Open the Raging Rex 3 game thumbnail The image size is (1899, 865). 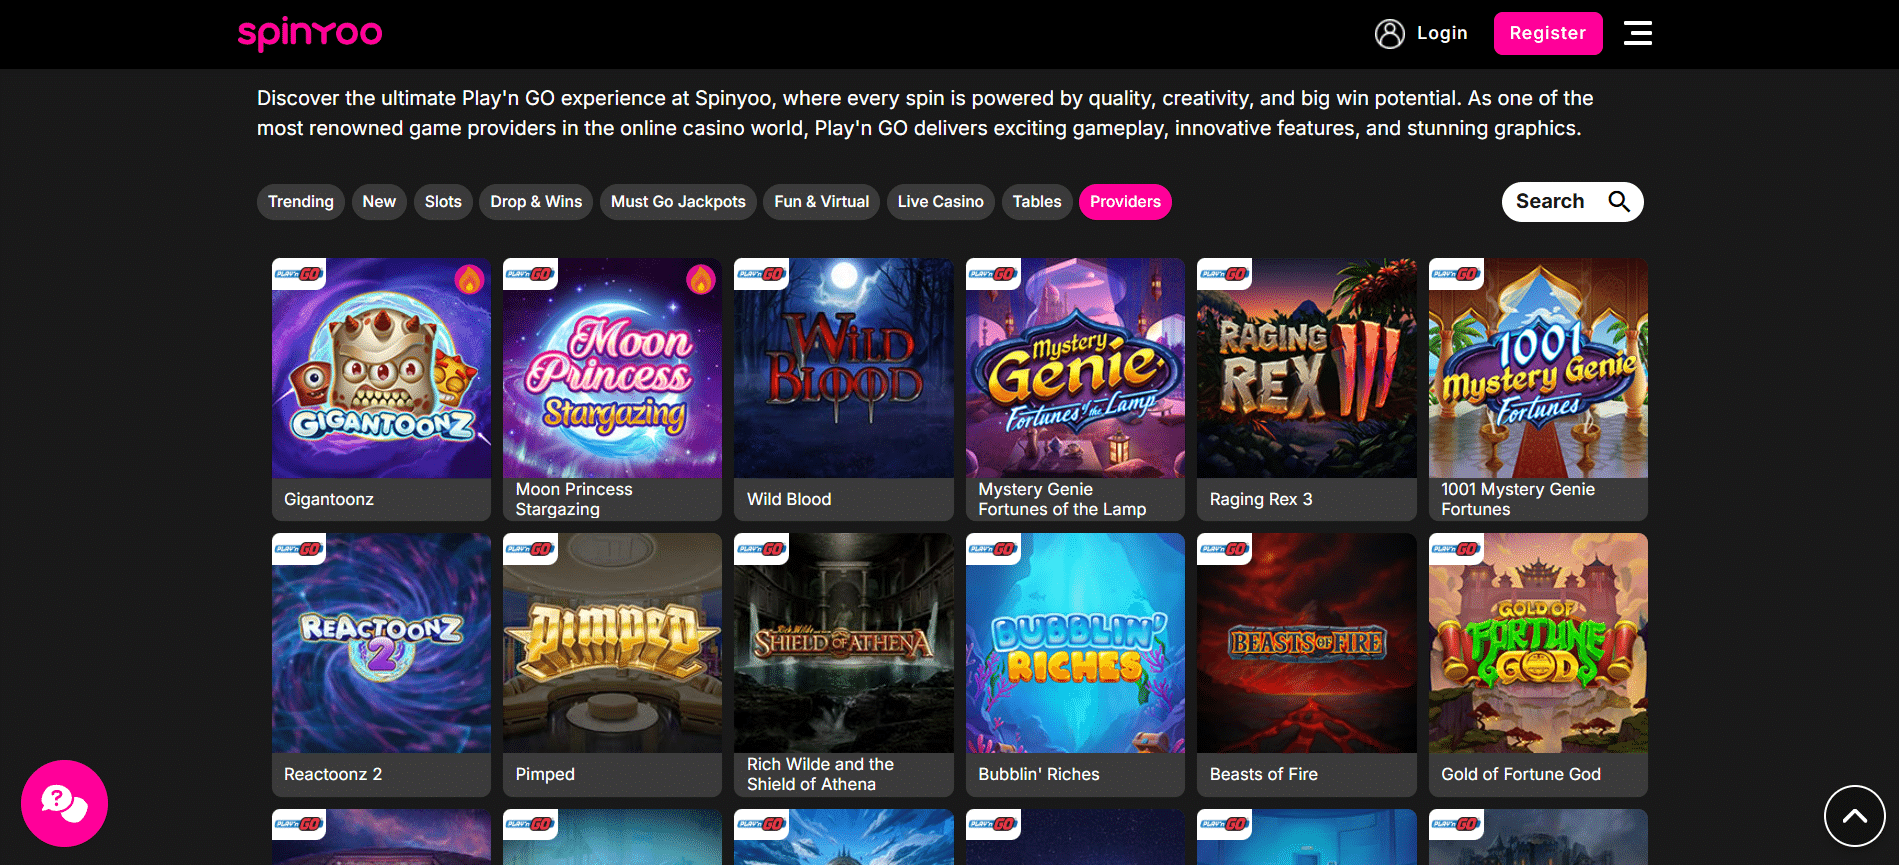[x=1306, y=368]
